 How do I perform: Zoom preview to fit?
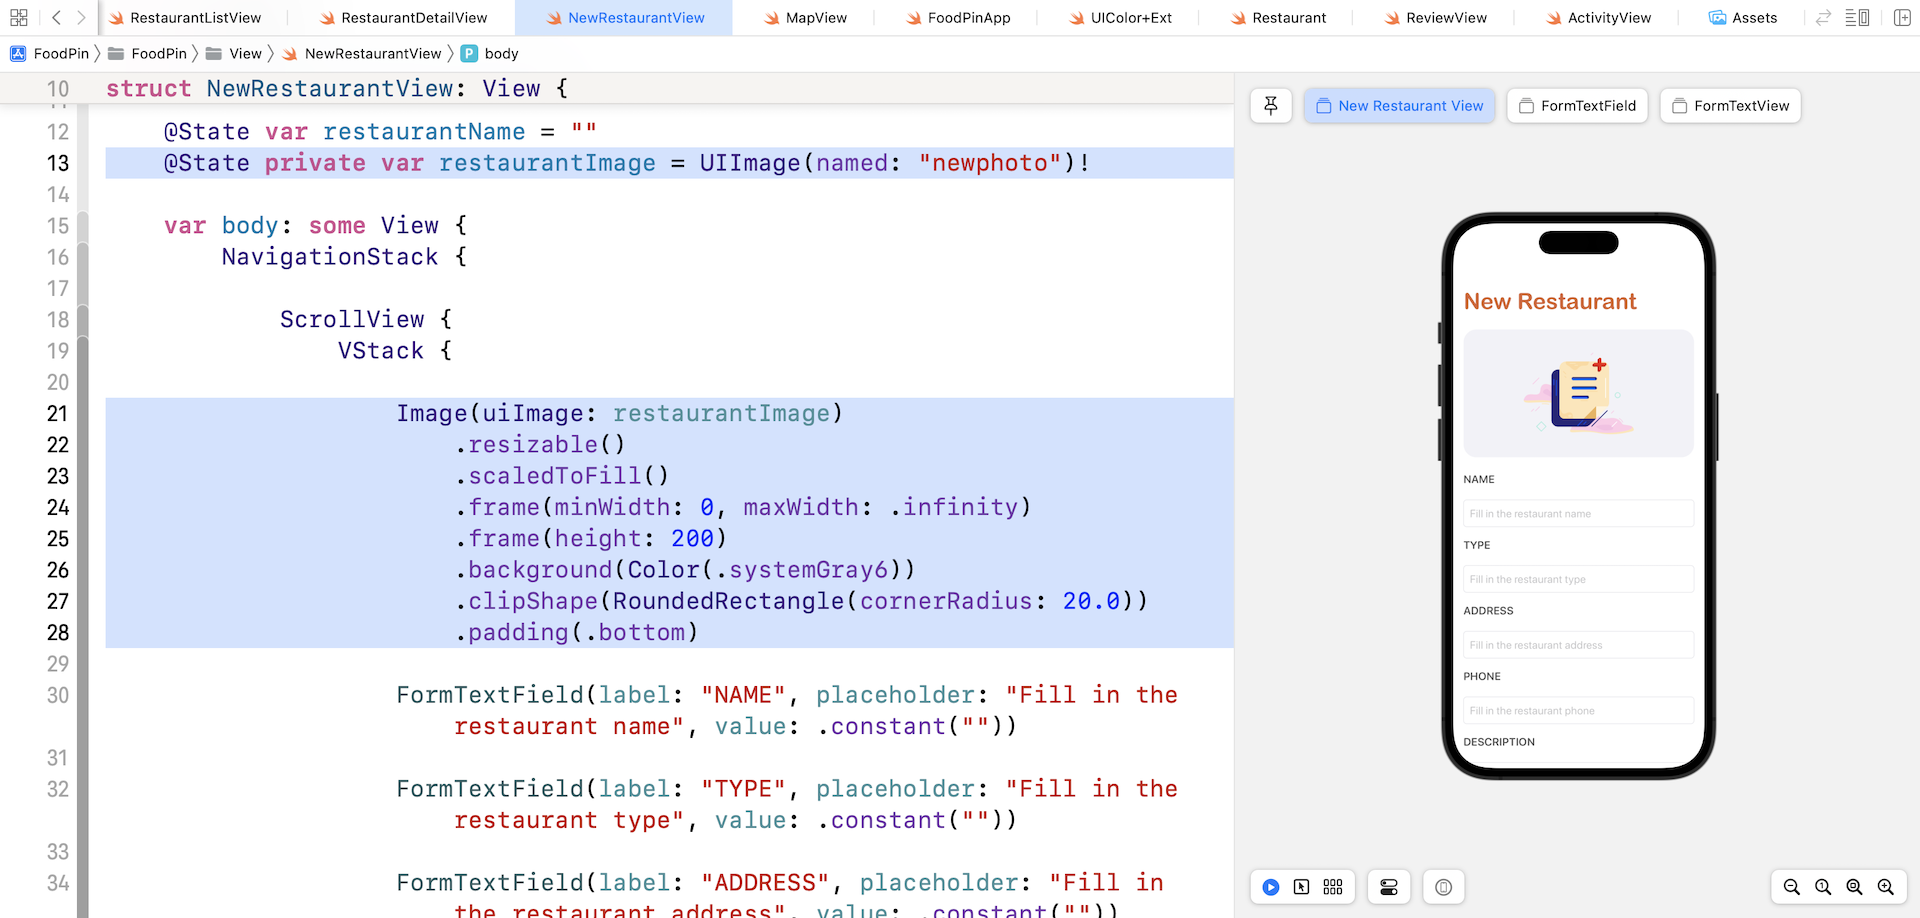[x=1854, y=887]
